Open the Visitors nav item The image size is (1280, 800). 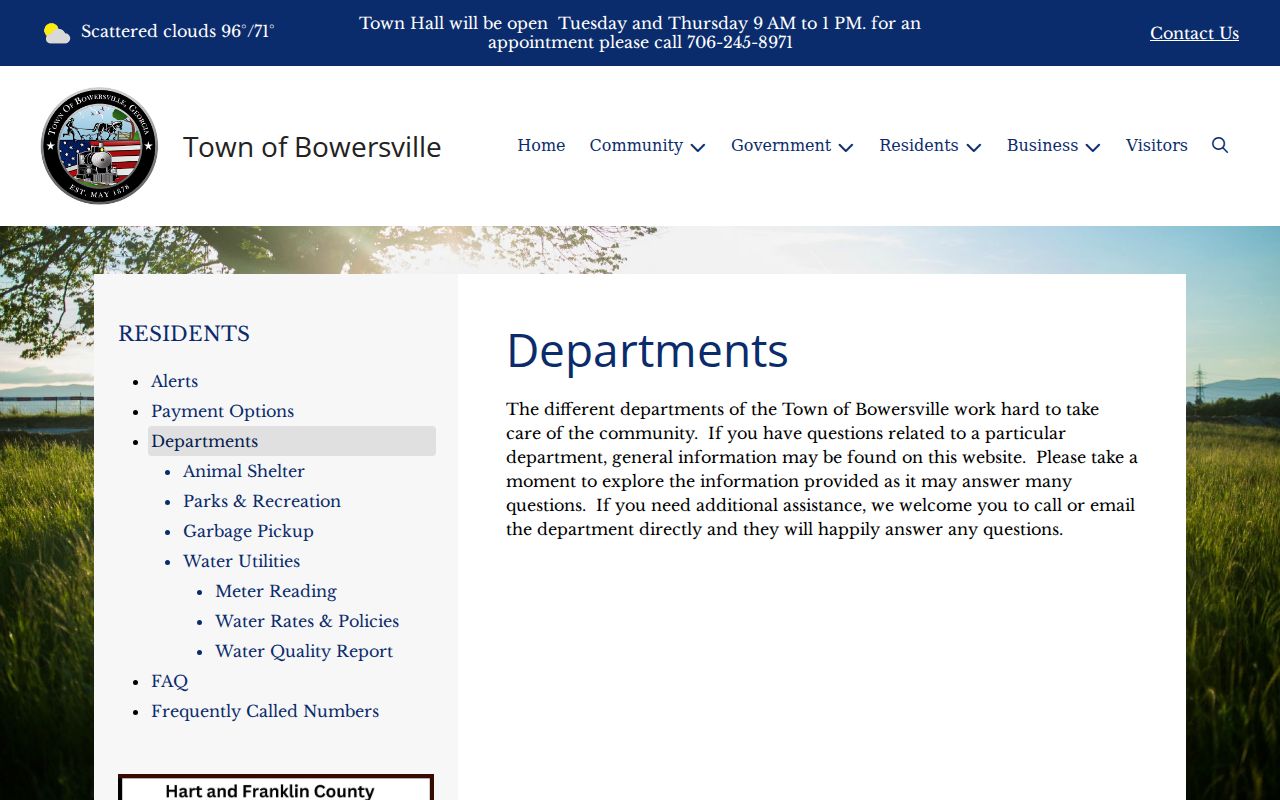tap(1157, 145)
